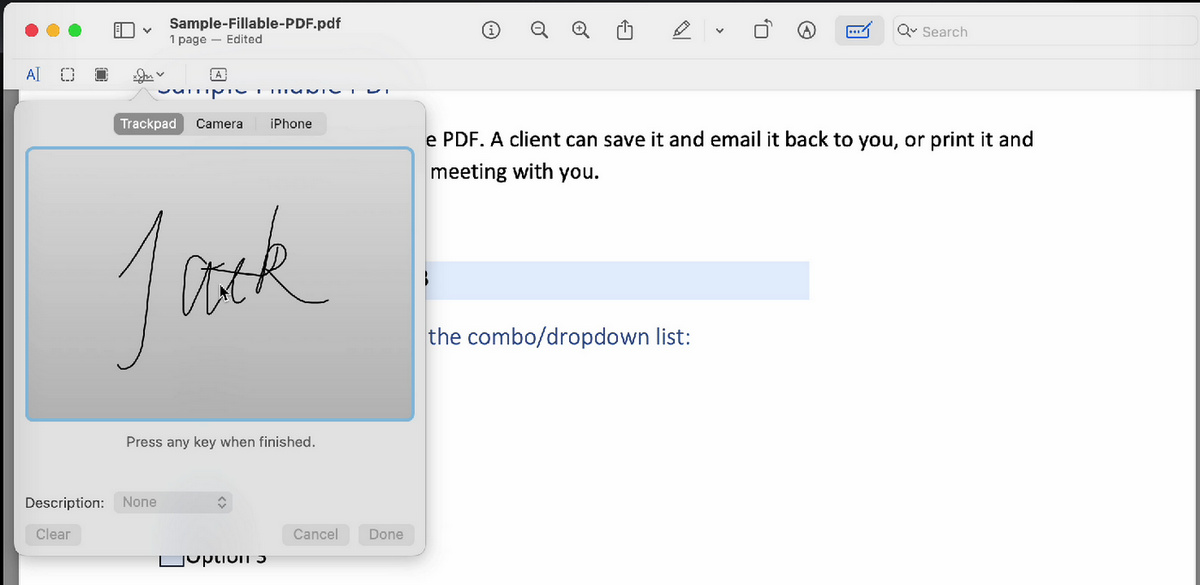The image size is (1200, 585).
Task: Add a Text box with the text tool
Action: coord(219,74)
